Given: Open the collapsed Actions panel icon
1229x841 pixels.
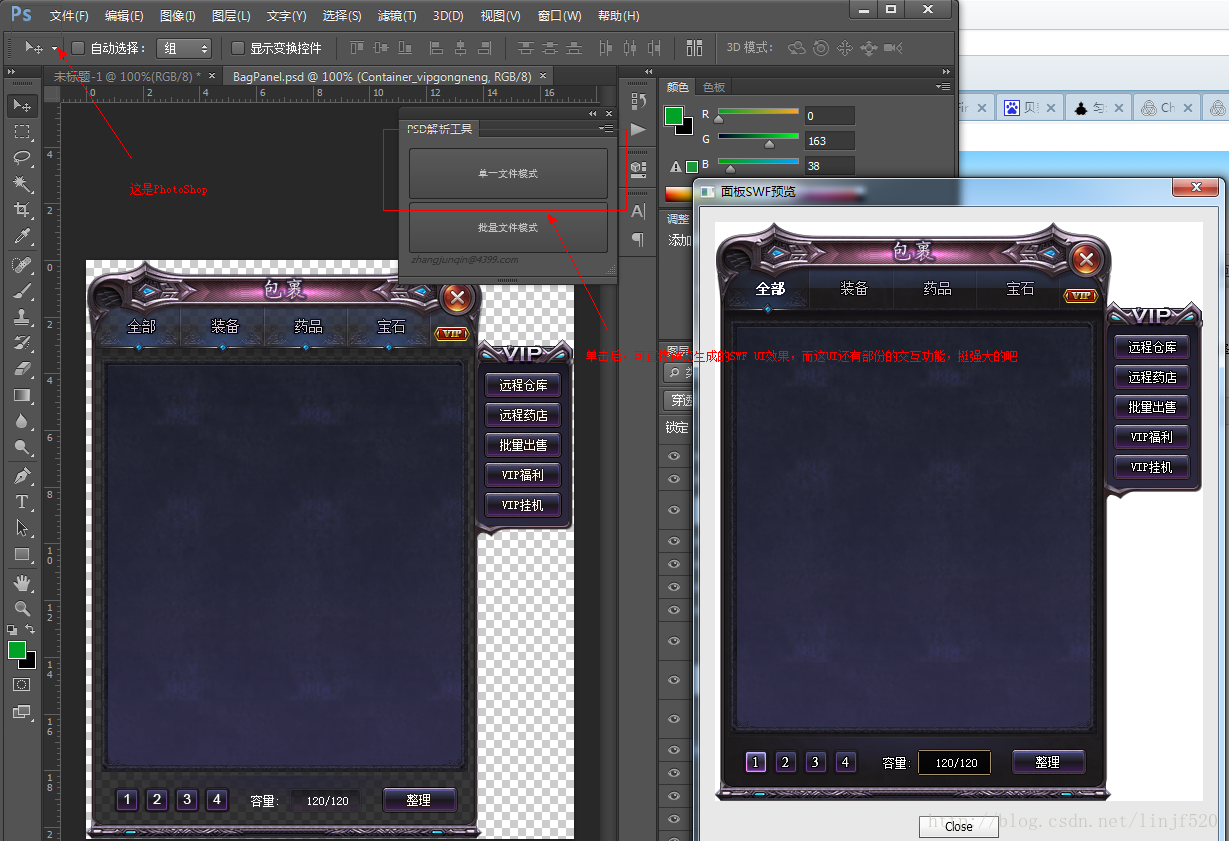Looking at the screenshot, I should (638, 129).
